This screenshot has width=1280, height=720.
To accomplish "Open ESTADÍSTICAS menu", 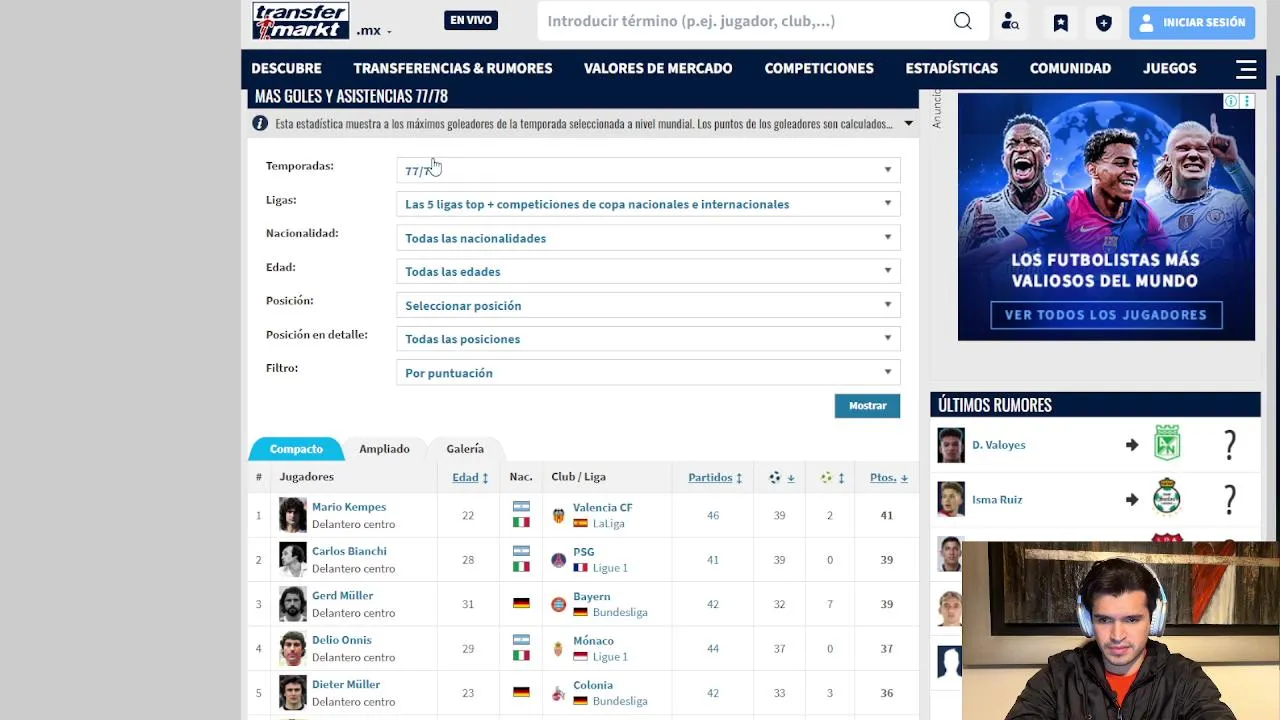I will (951, 68).
